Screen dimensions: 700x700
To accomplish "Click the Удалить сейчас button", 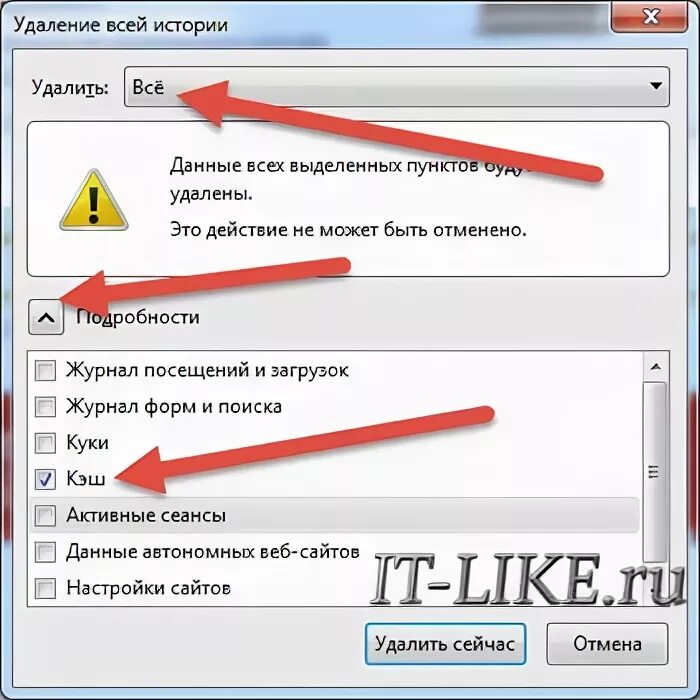I will pos(445,644).
